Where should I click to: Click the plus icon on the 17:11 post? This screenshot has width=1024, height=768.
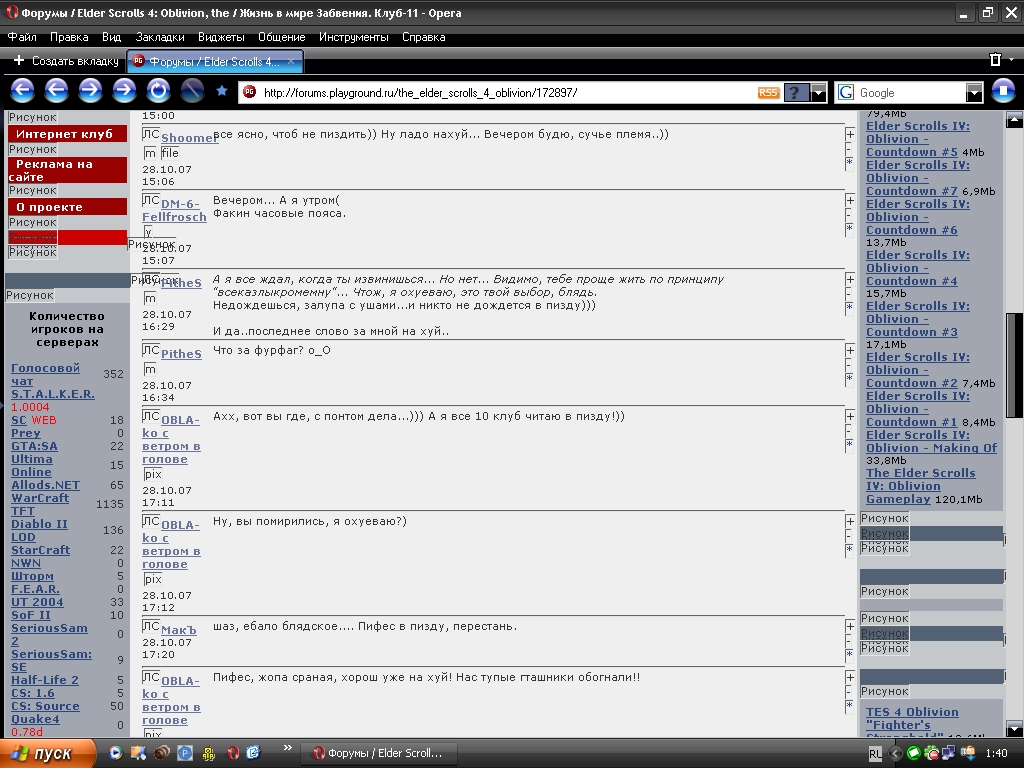tap(850, 417)
